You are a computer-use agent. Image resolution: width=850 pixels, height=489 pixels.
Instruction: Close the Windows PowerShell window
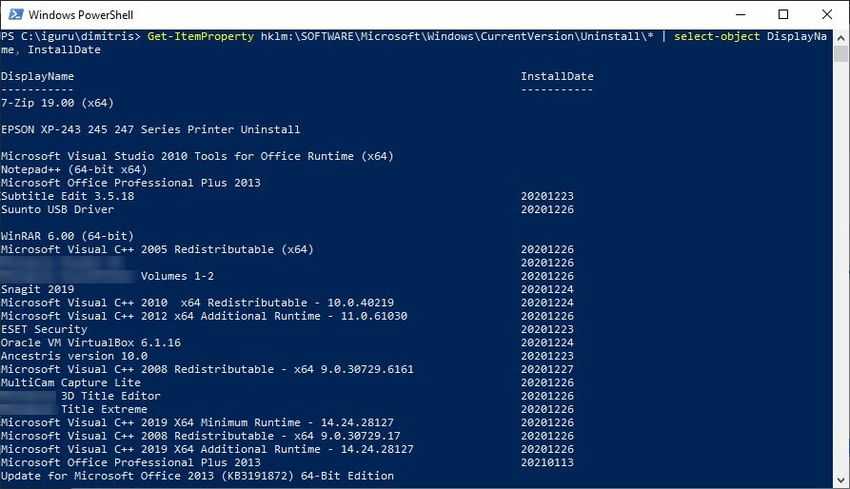[x=827, y=15]
